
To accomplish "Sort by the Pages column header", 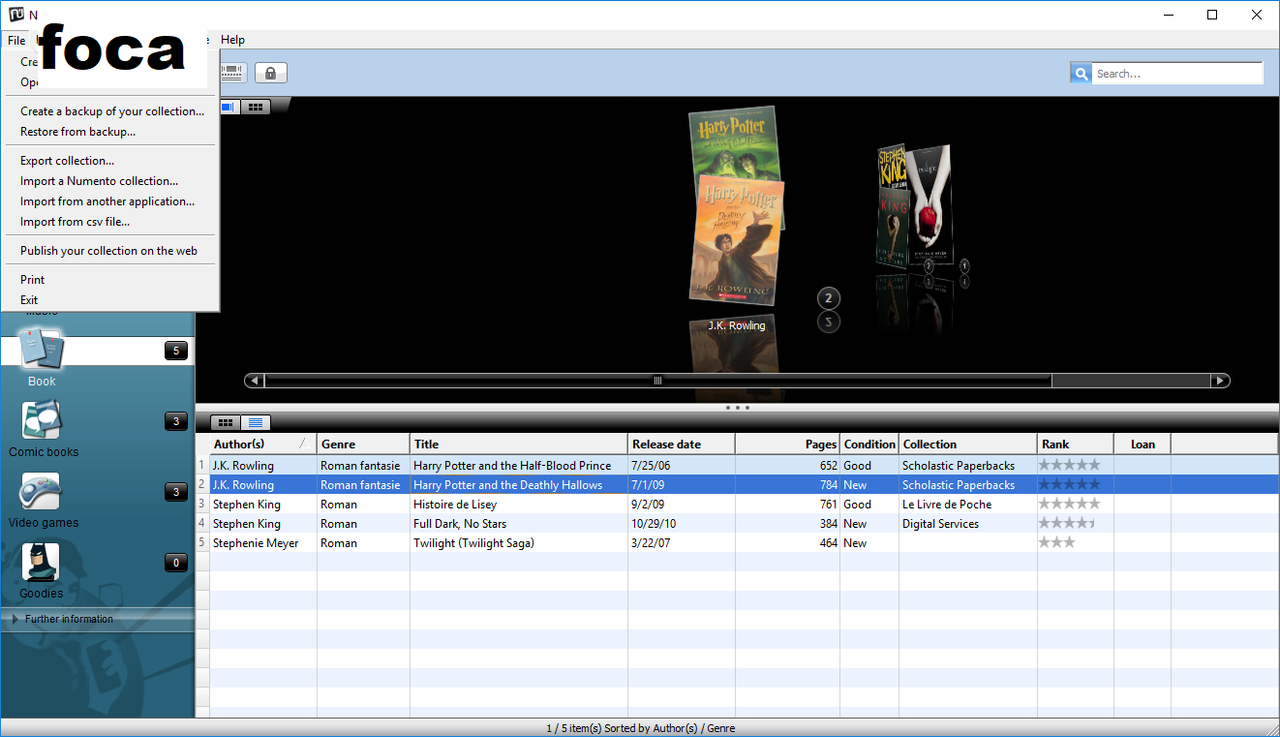I will click(787, 444).
